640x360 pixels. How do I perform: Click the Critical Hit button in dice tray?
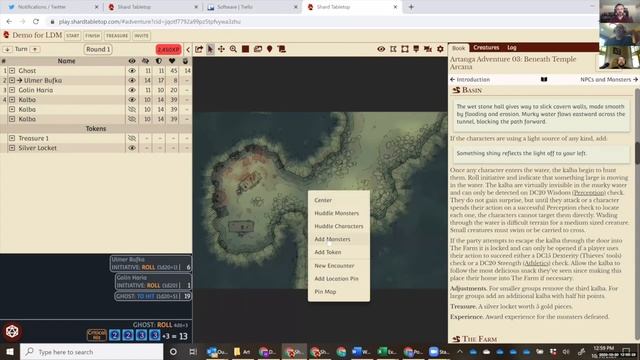pos(97,335)
